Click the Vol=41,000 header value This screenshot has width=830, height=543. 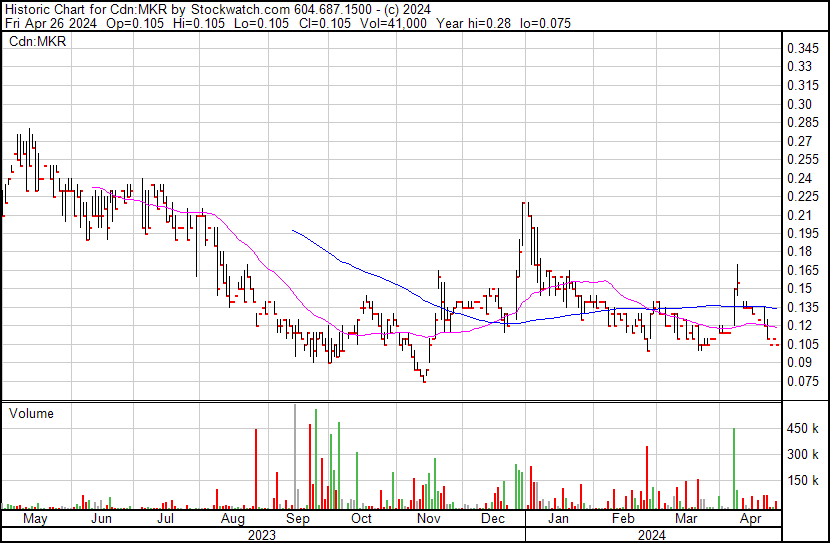pos(393,23)
